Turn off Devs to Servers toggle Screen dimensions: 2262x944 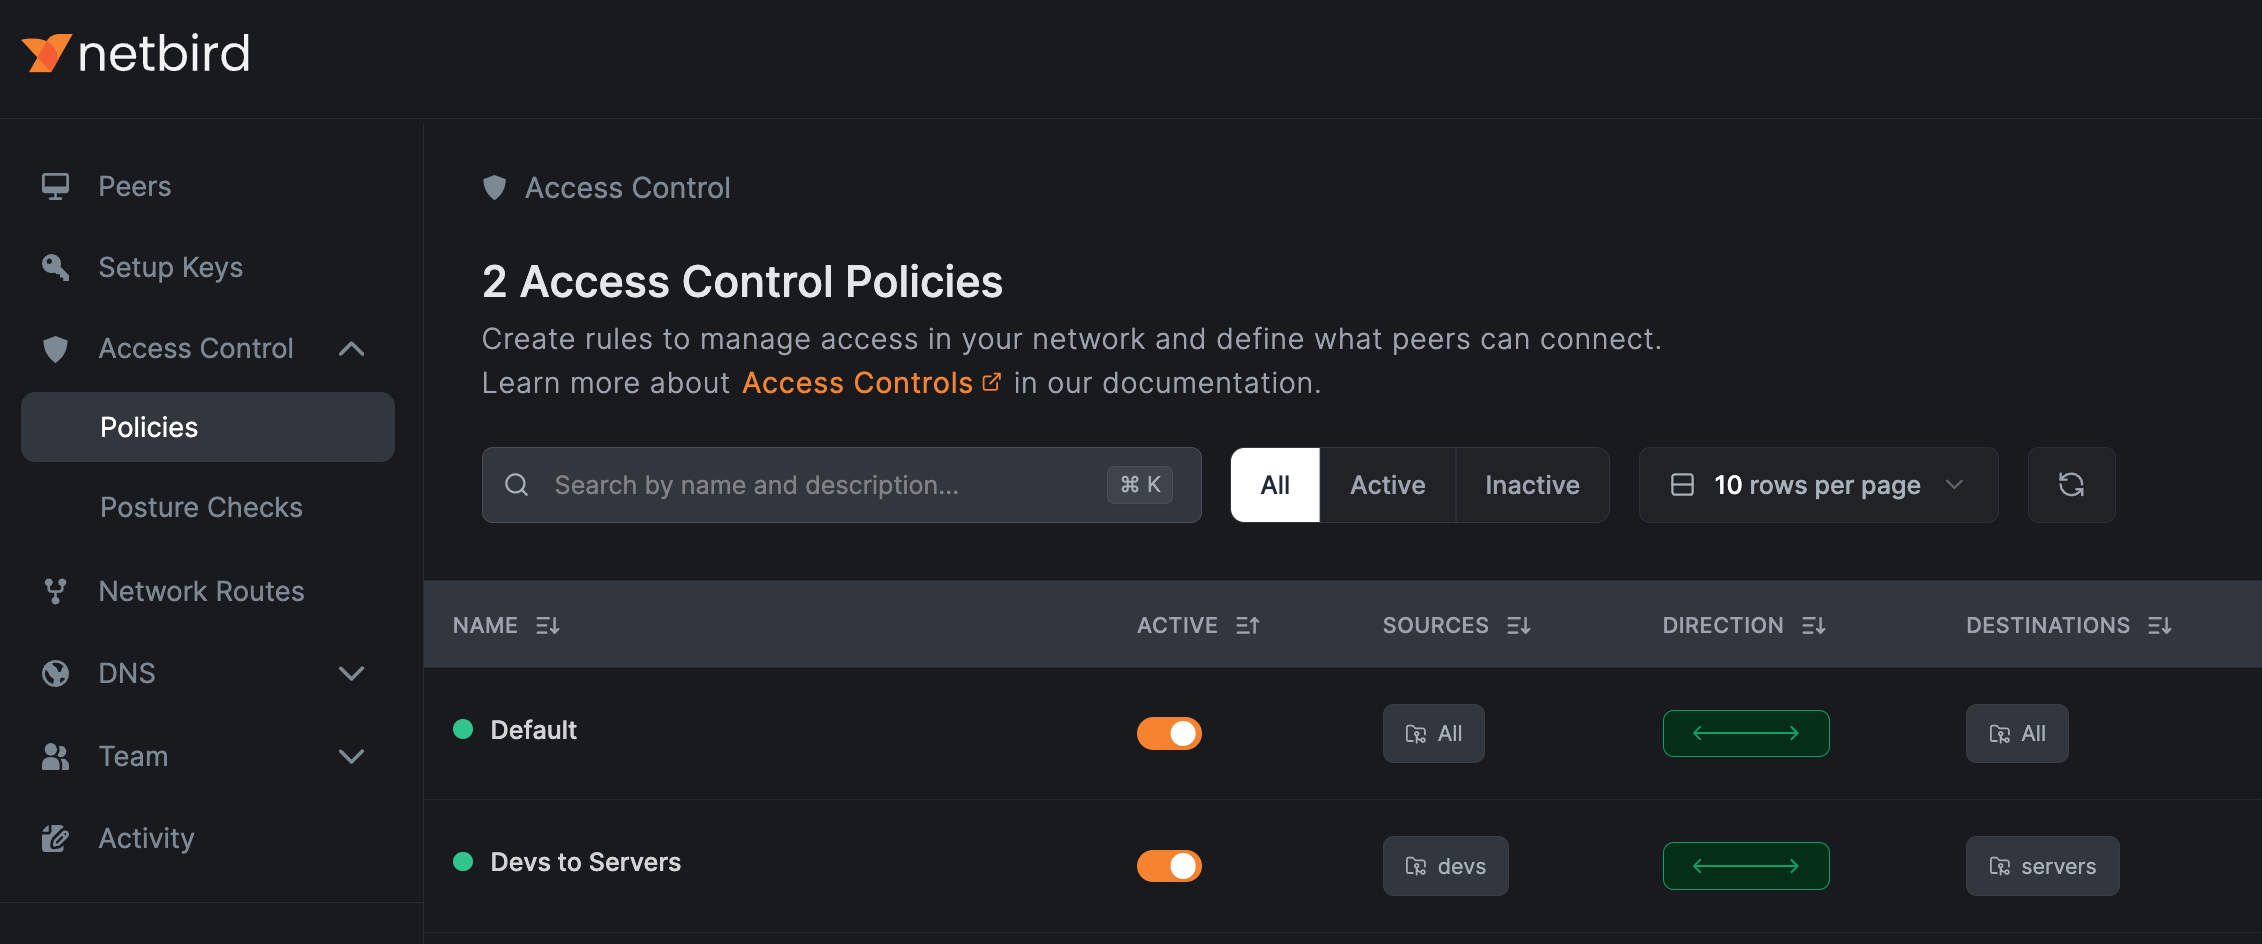tap(1168, 865)
